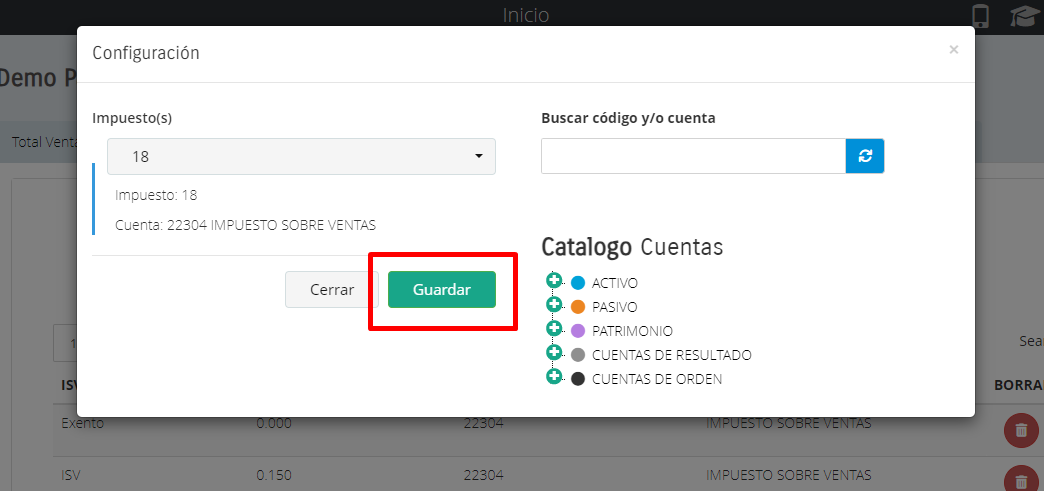Click the orange PASIVO color dot
Viewport: 1044px width, 491px height.
tap(578, 307)
